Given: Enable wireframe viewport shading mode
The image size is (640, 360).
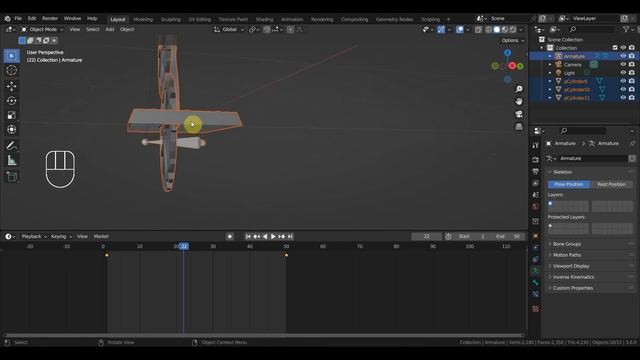Looking at the screenshot, I should point(488,29).
